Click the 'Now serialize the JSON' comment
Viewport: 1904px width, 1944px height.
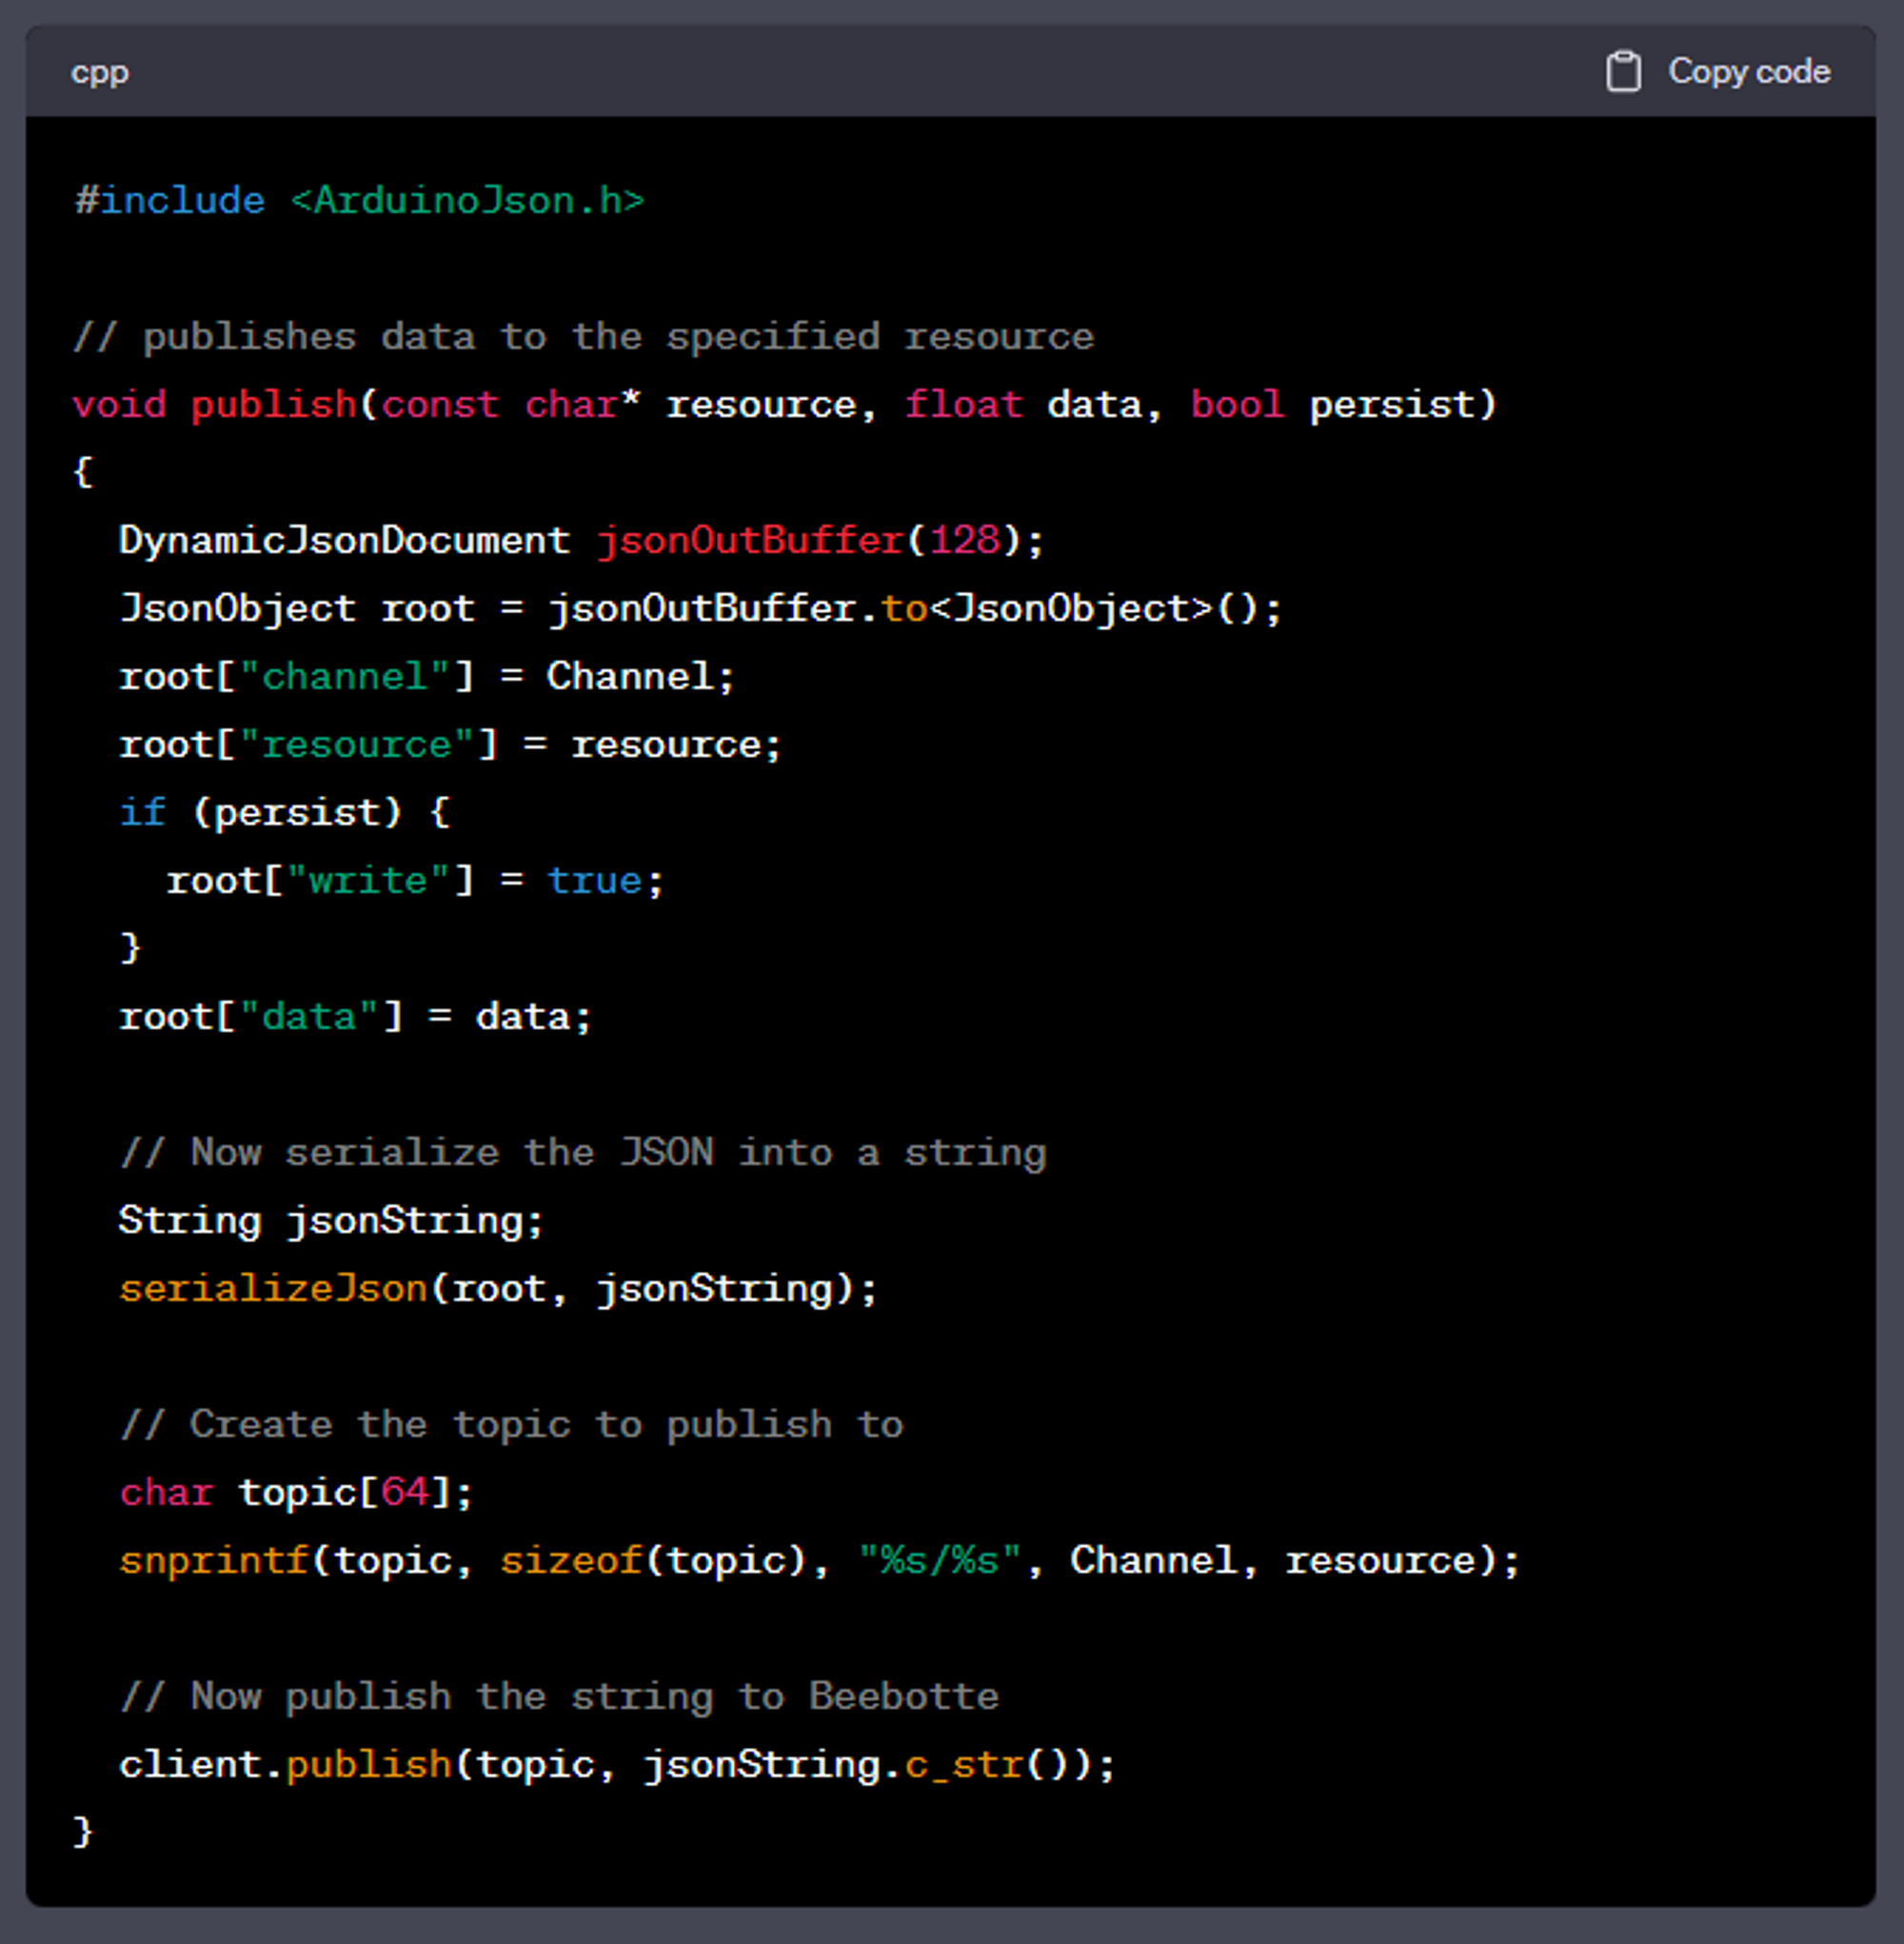(x=583, y=1153)
